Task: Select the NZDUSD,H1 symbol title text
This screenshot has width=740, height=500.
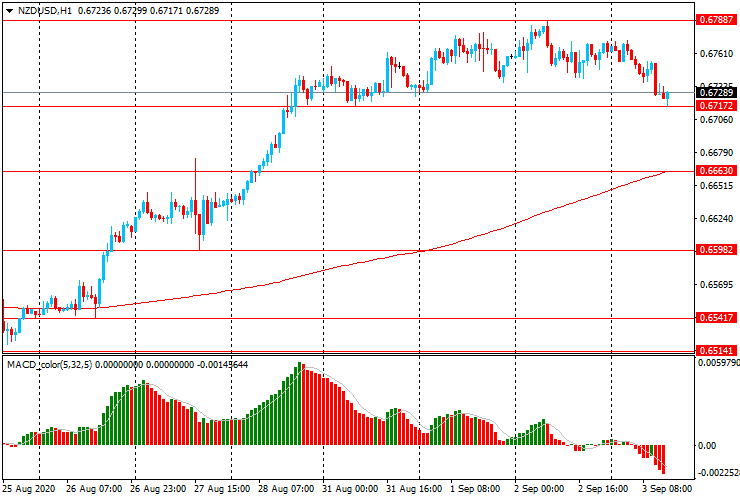Action: [45, 11]
